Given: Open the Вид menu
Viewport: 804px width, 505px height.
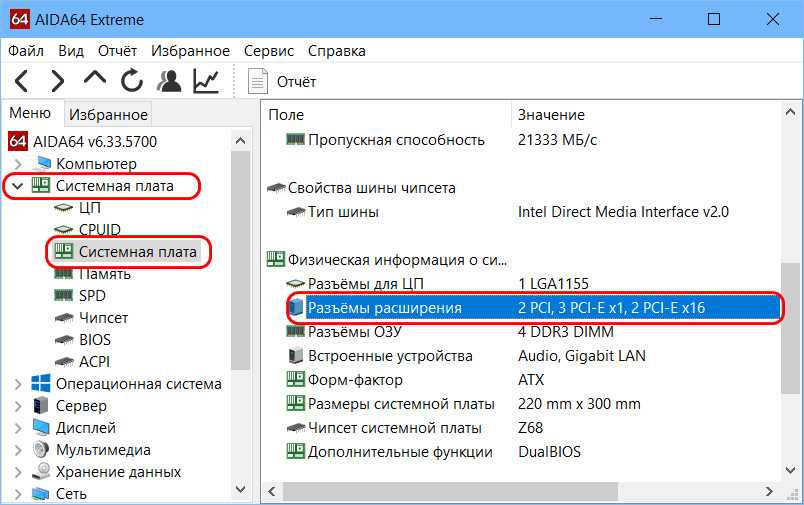Looking at the screenshot, I should pyautogui.click(x=71, y=51).
